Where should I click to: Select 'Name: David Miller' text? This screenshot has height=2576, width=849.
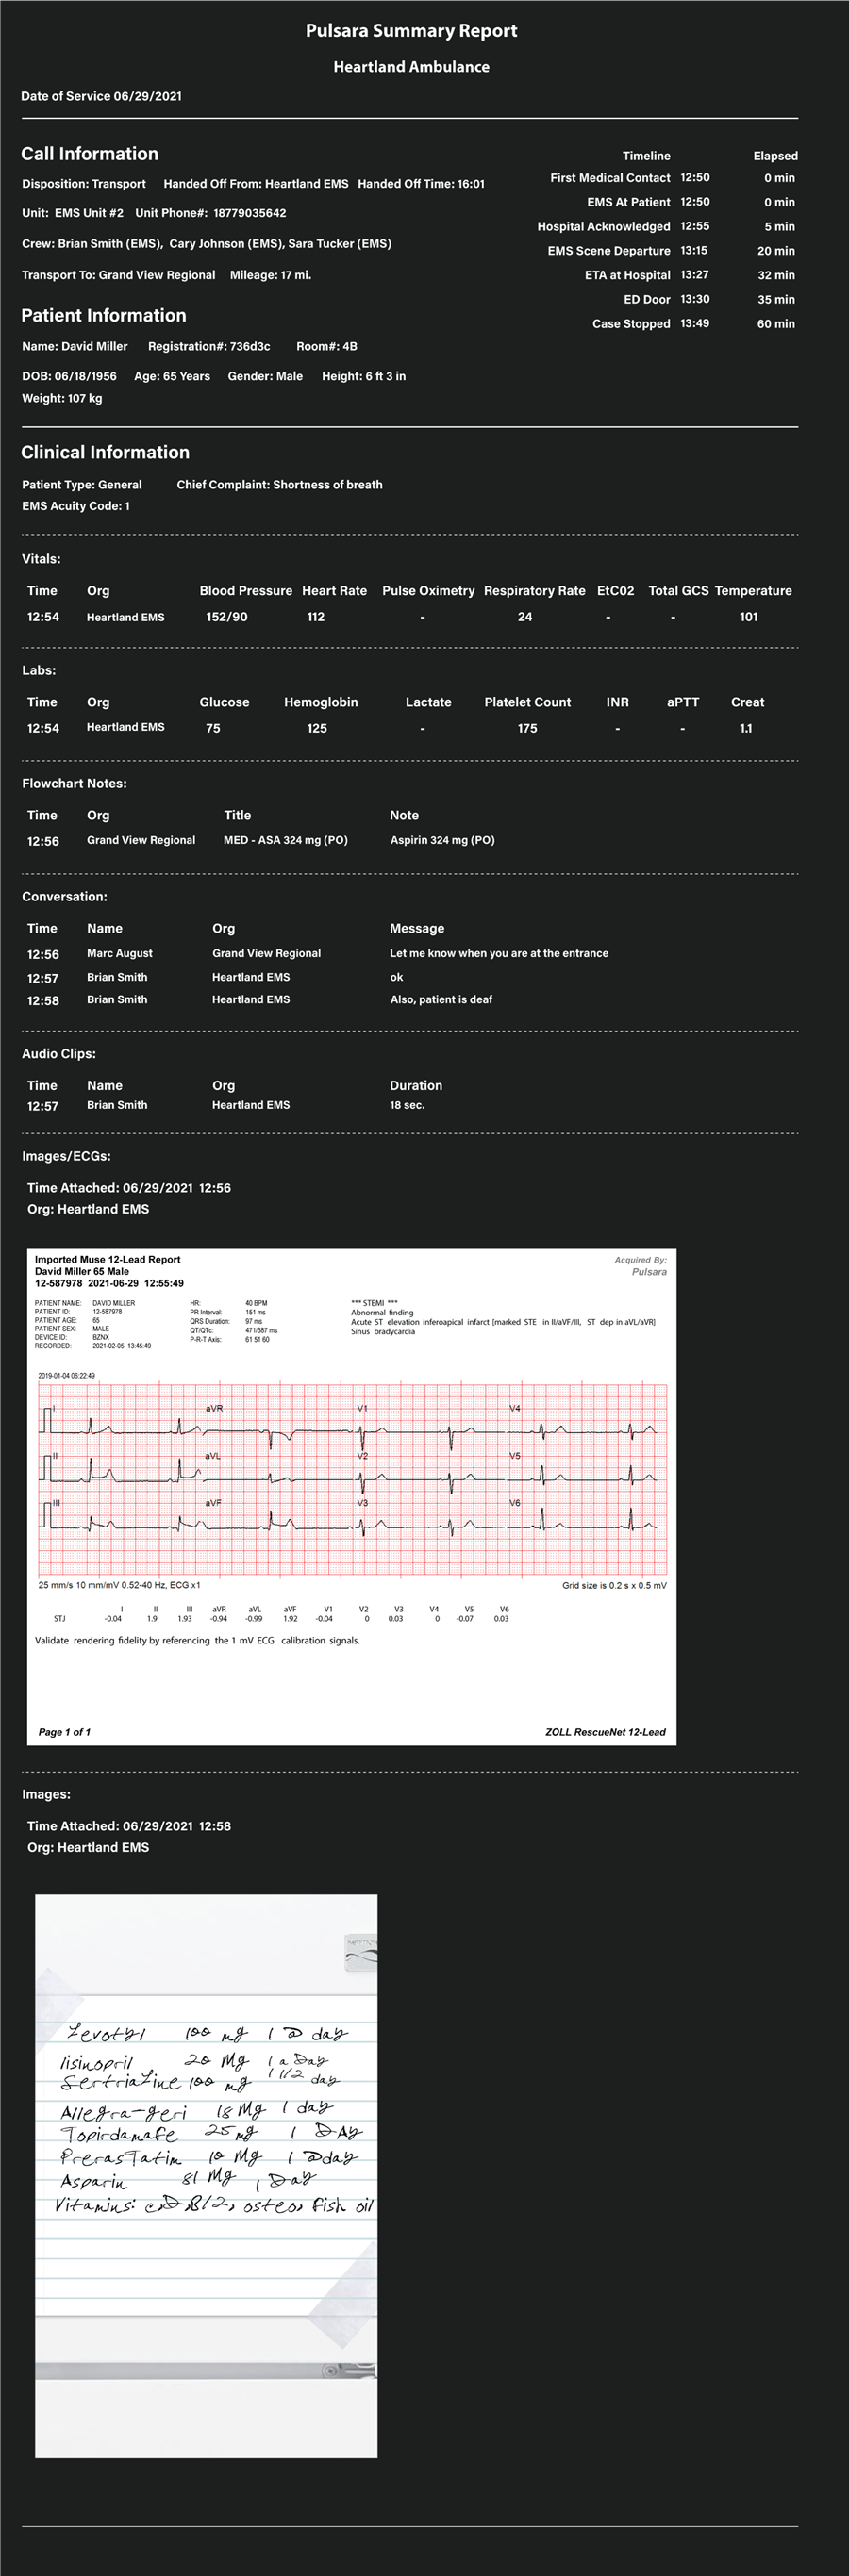coord(75,346)
